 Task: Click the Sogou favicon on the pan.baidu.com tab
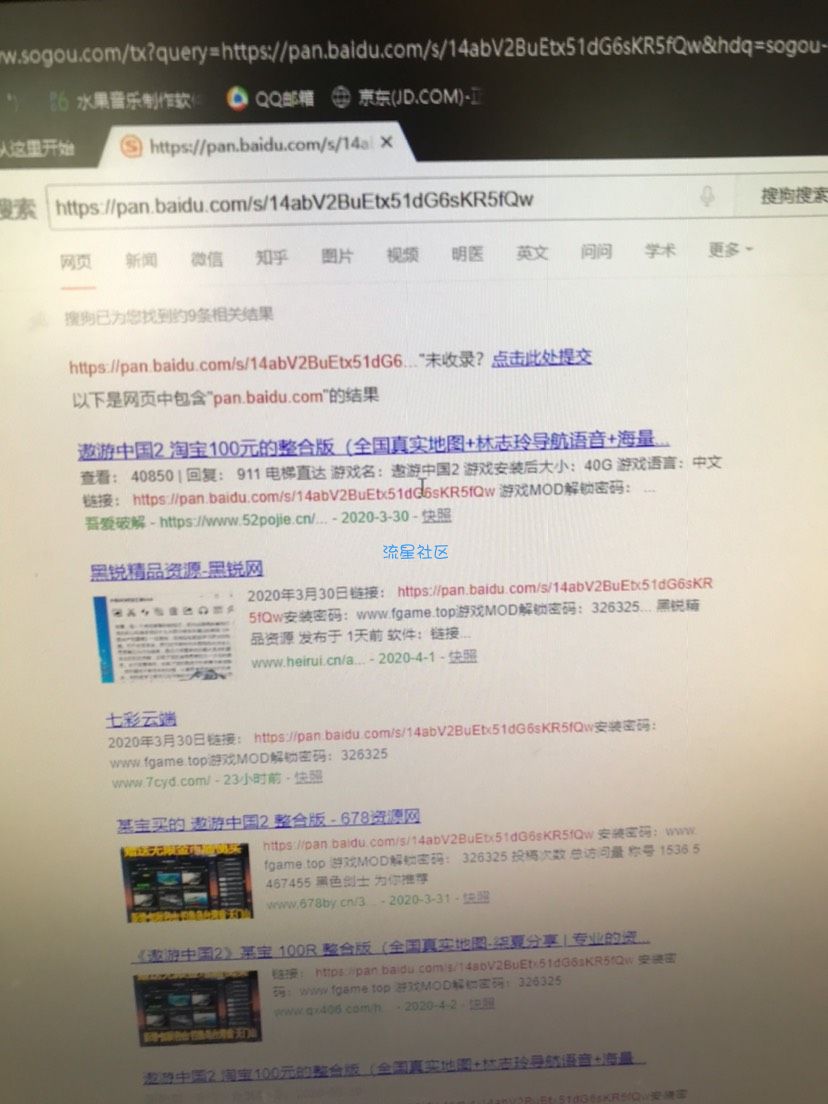point(131,146)
